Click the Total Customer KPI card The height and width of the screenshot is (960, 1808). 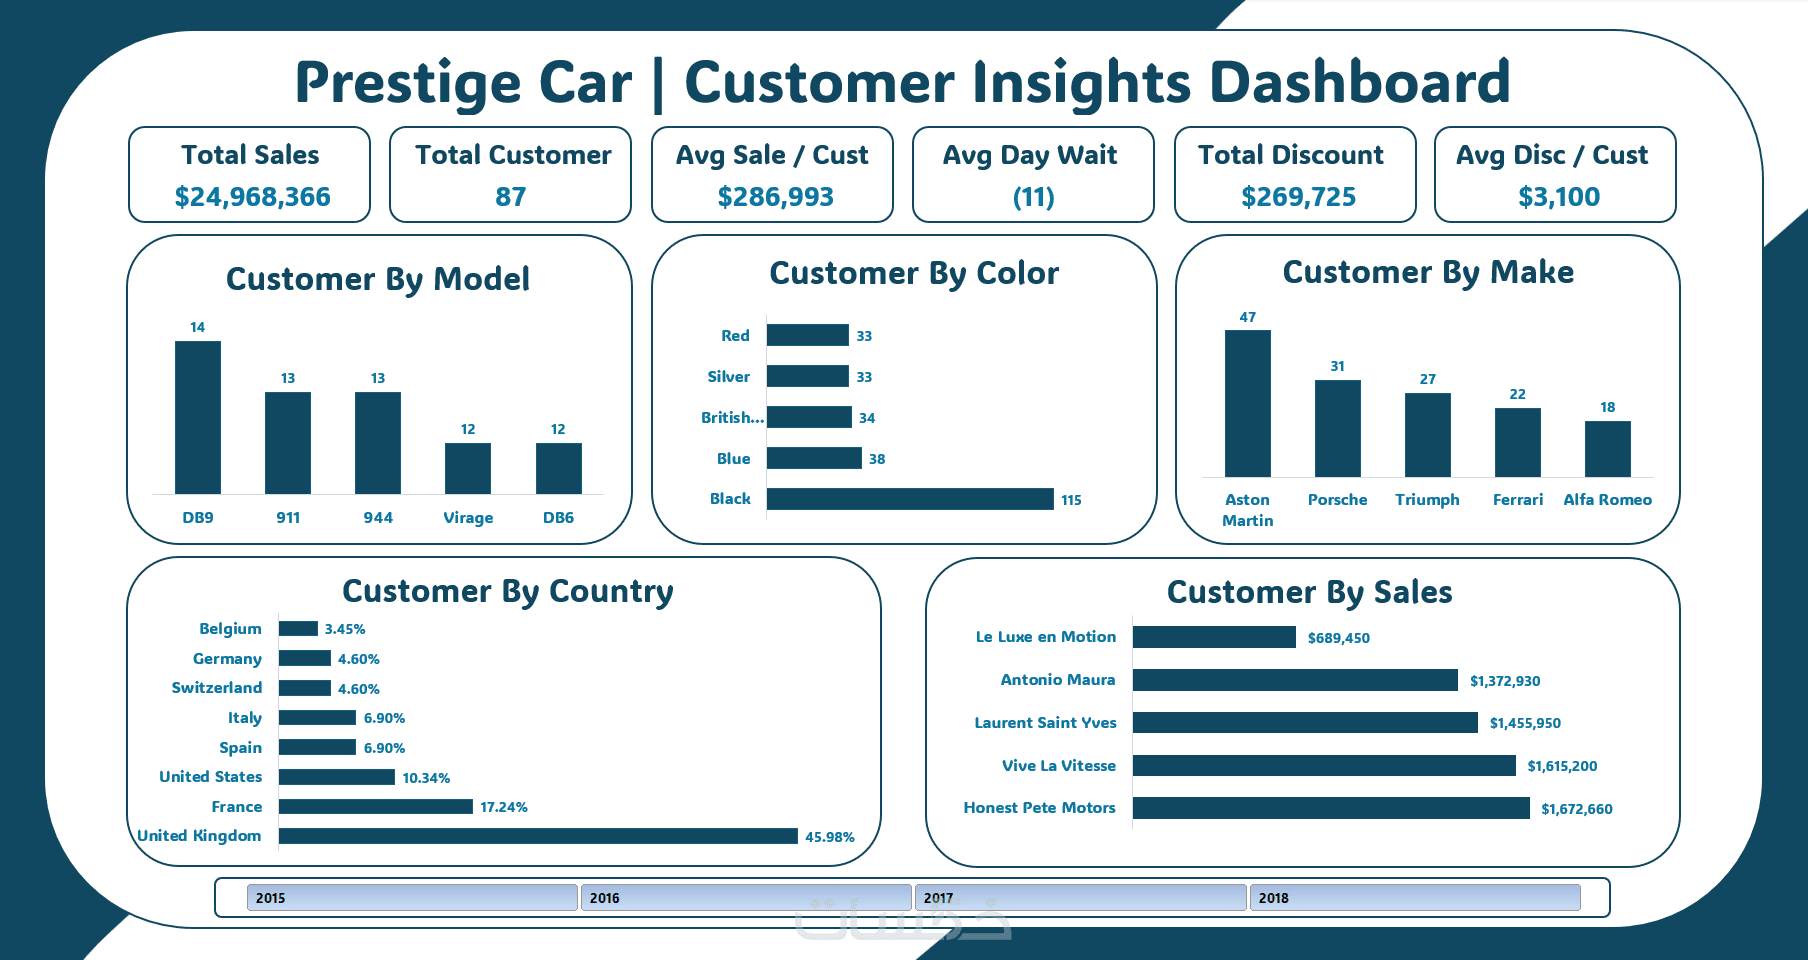coord(511,175)
